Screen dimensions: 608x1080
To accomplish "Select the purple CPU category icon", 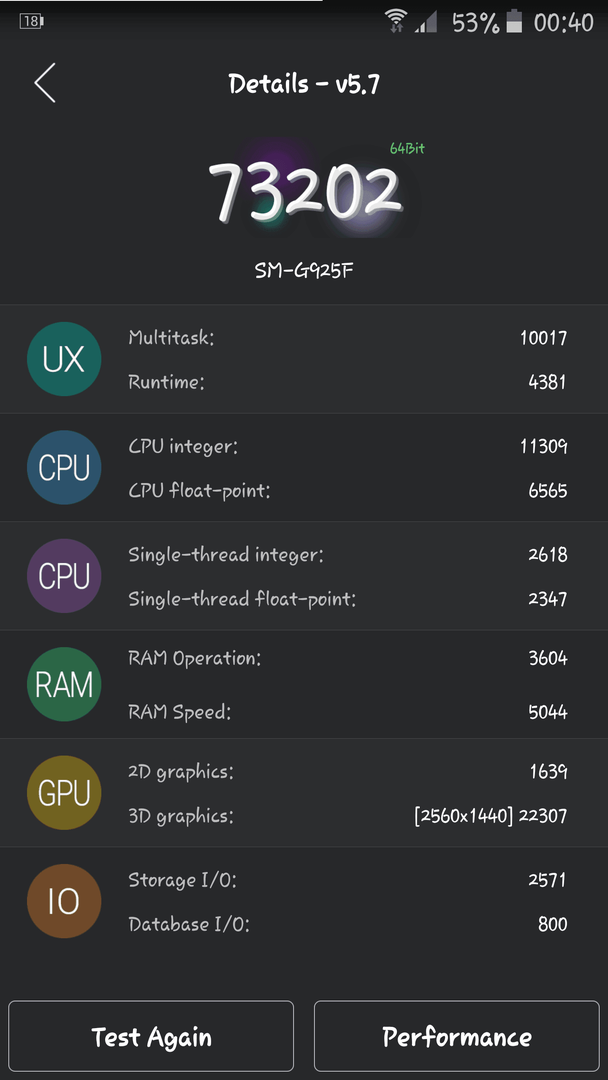I will (x=64, y=576).
